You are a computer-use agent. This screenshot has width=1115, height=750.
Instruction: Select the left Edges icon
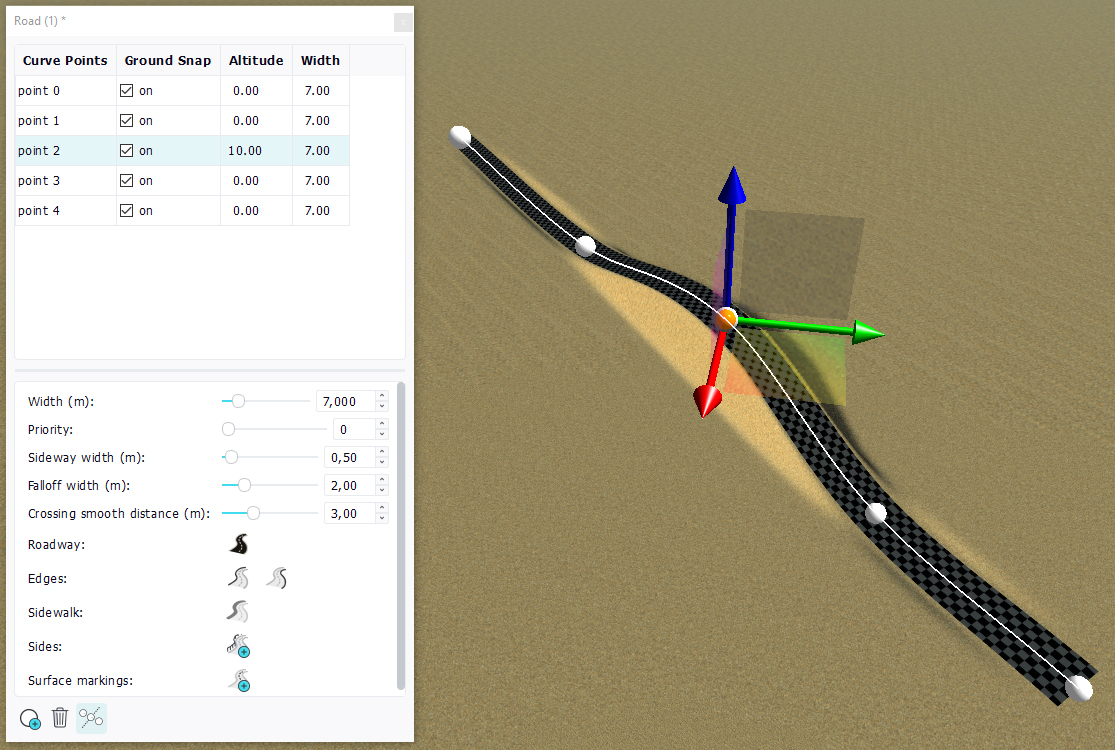[237, 578]
